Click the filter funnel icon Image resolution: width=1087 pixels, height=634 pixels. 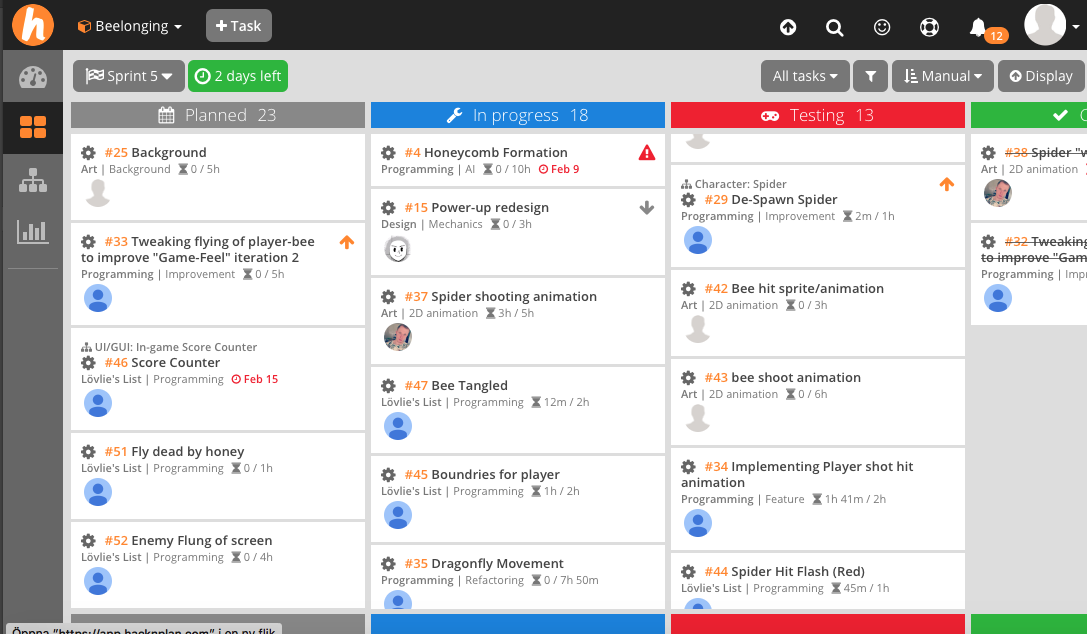point(871,76)
